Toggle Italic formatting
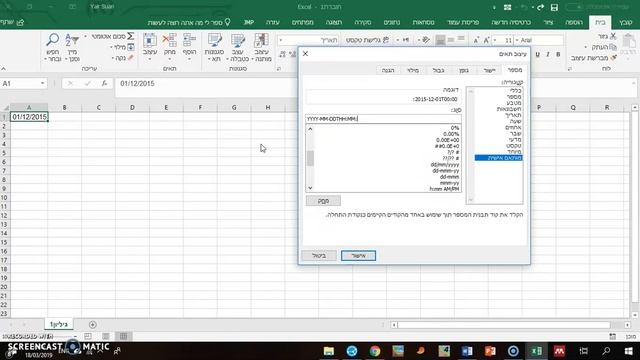 [548, 54]
